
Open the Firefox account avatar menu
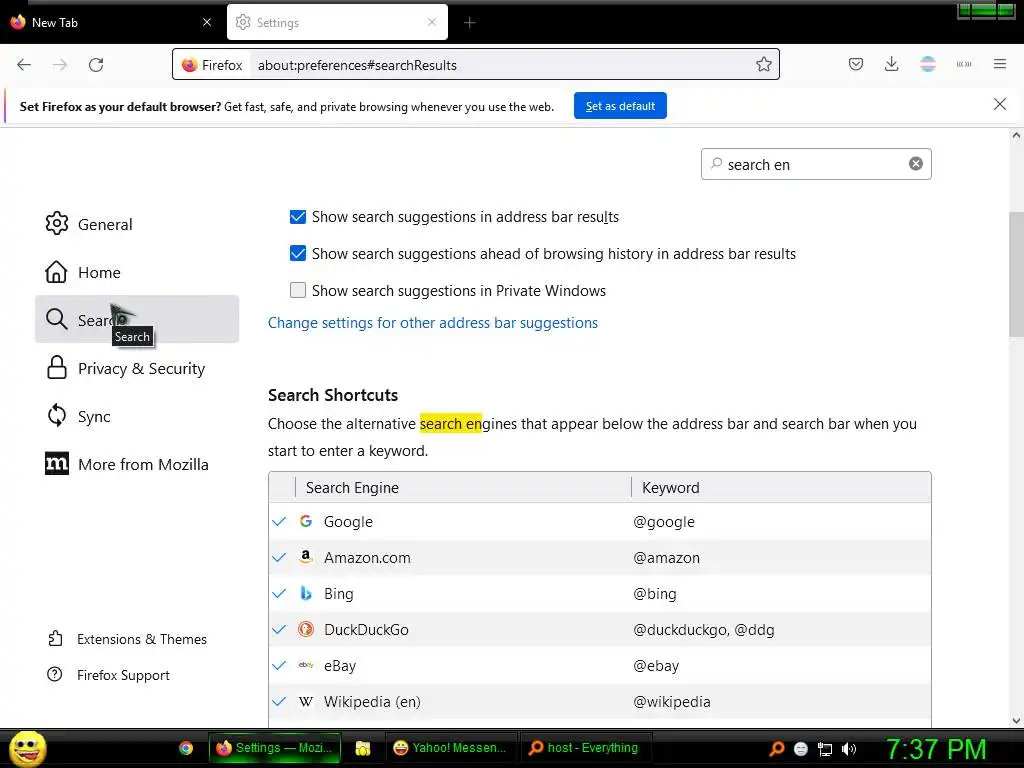[x=927, y=64]
